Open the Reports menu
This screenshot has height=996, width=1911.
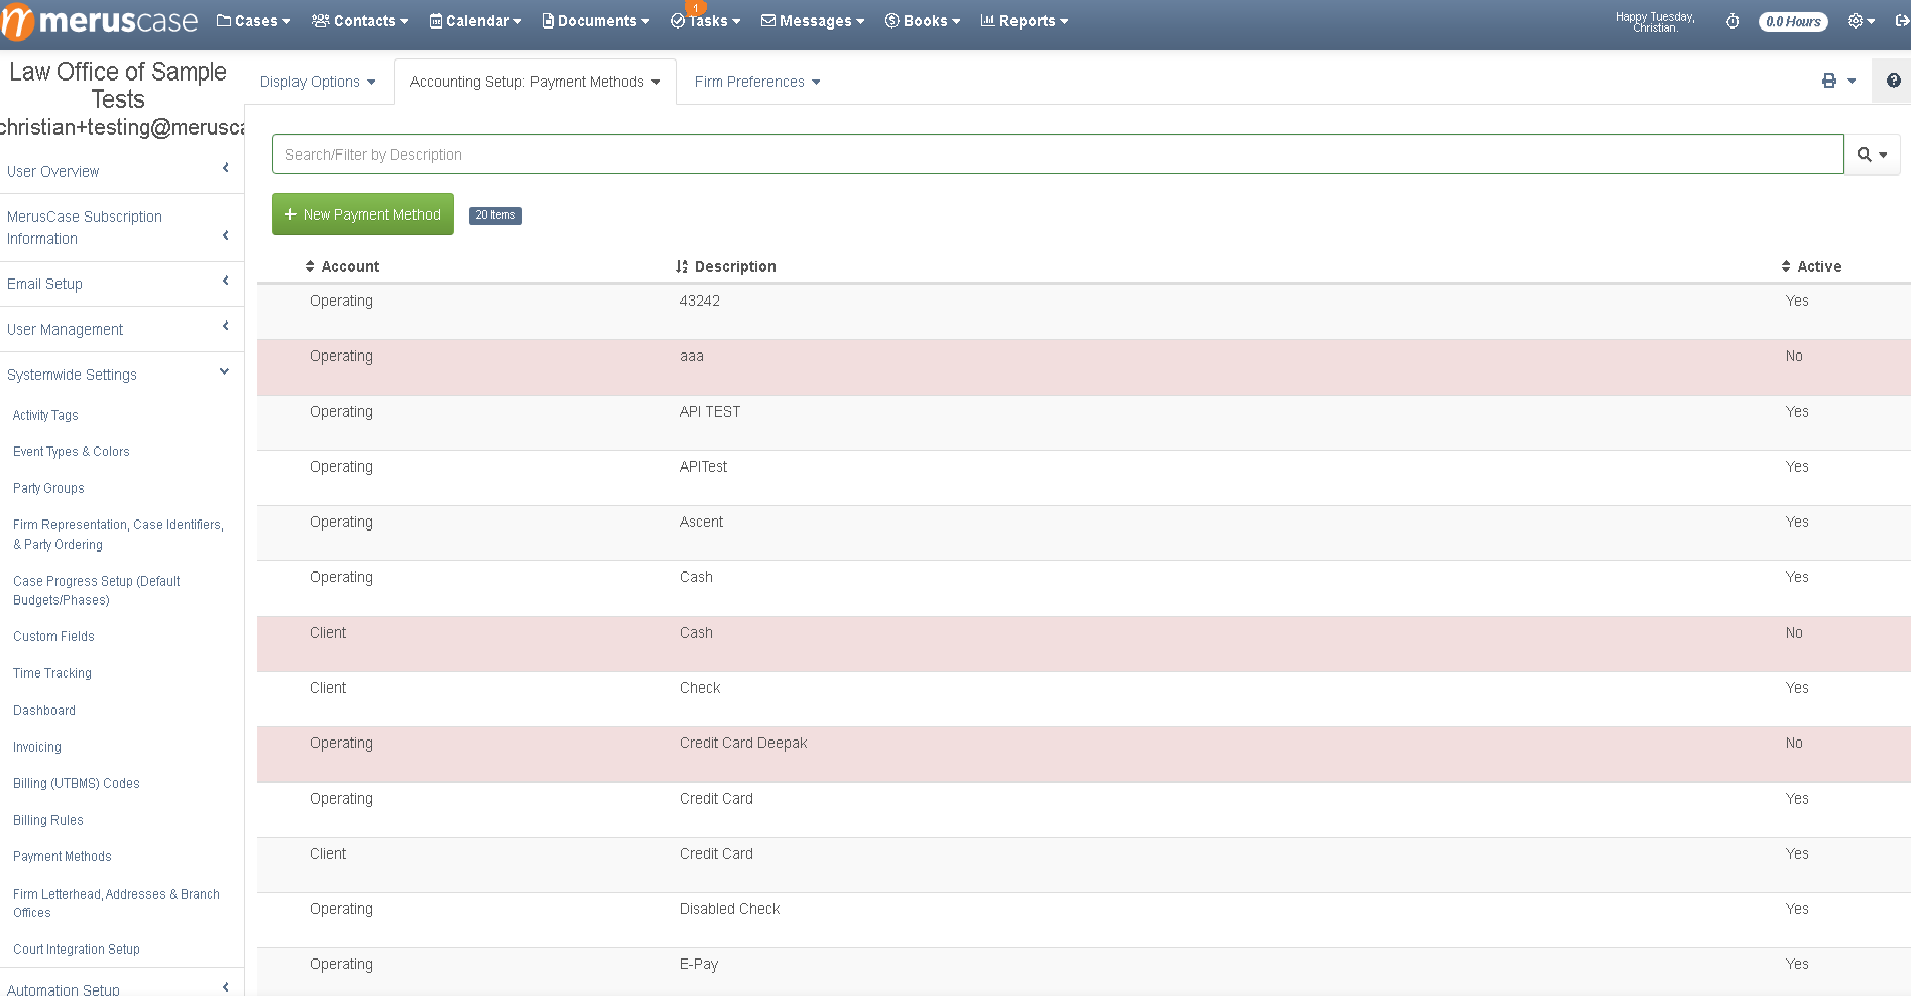tap(1024, 21)
